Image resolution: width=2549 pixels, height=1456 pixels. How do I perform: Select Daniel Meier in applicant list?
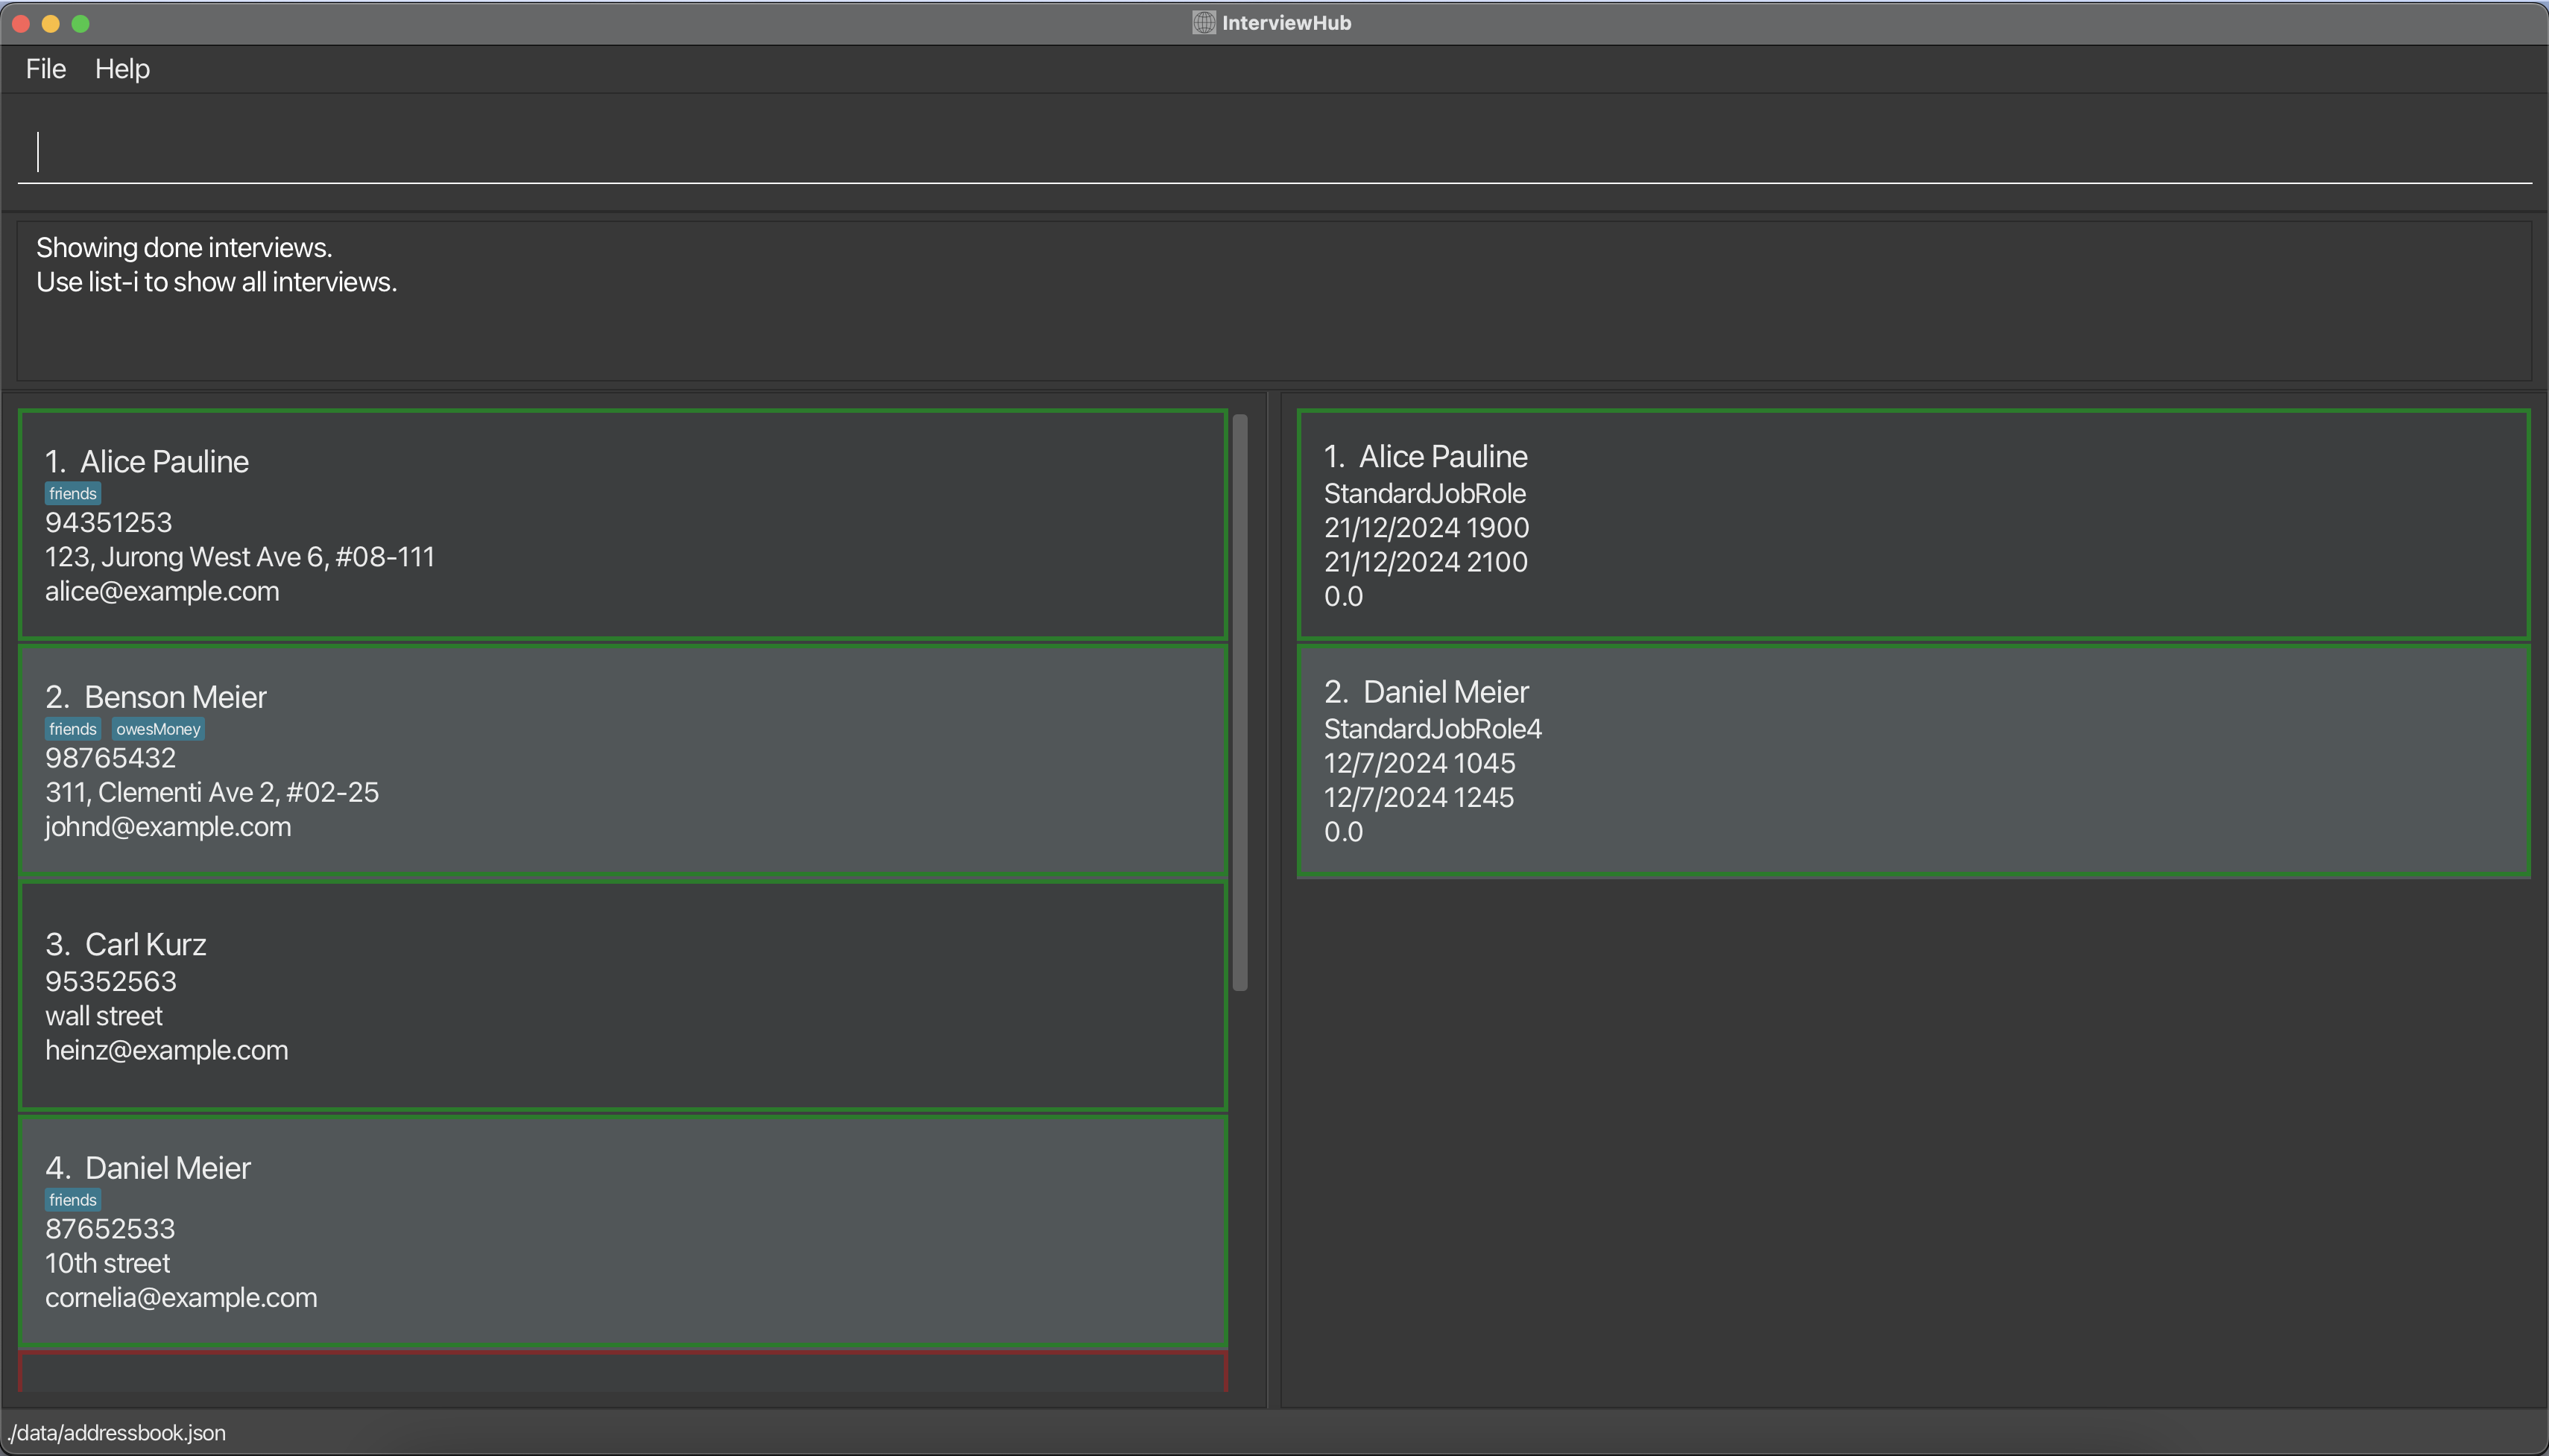point(167,1168)
